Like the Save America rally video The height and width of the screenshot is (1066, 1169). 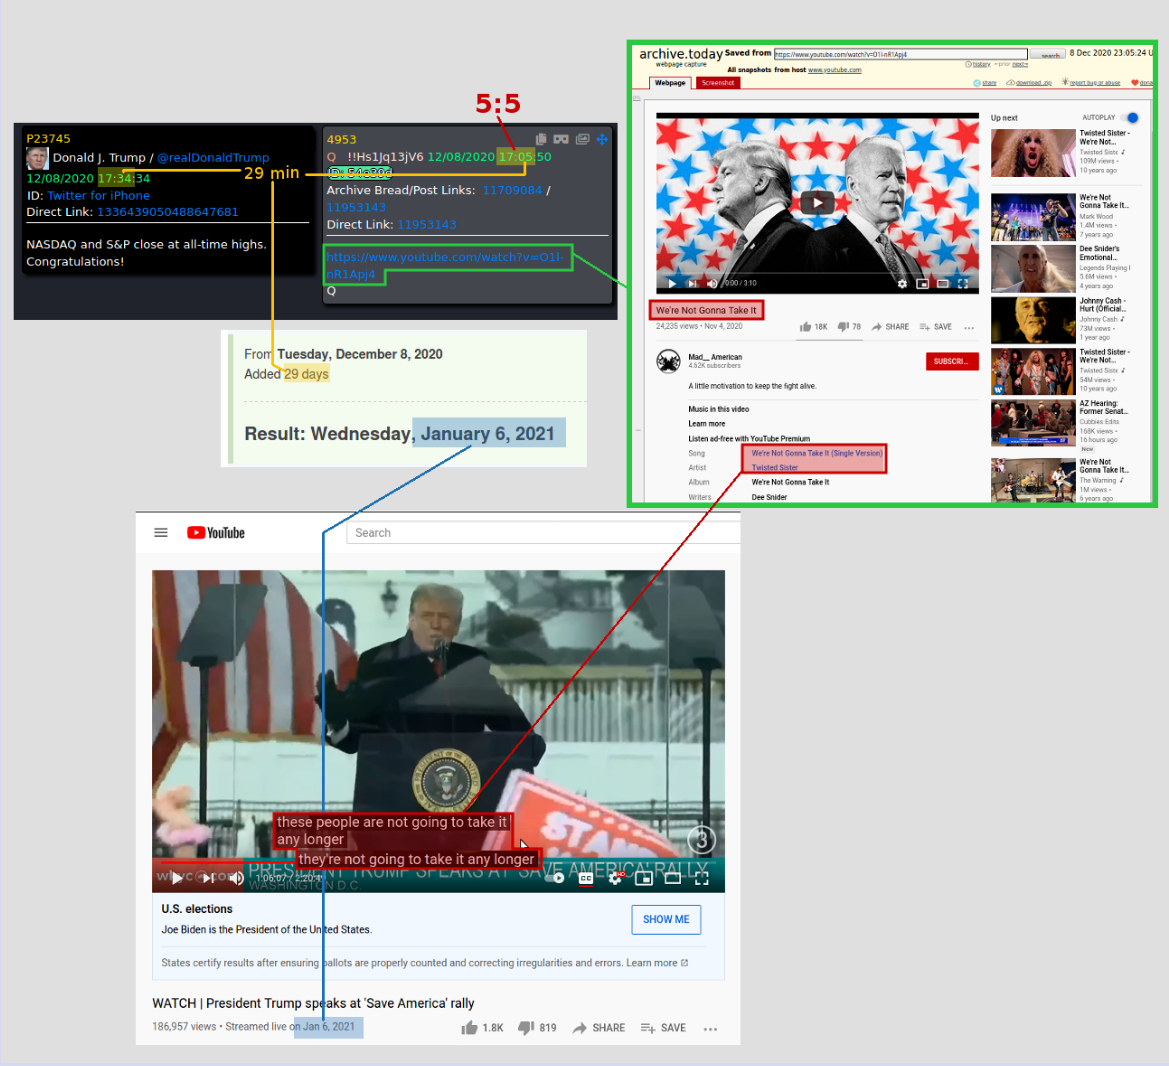point(482,1028)
